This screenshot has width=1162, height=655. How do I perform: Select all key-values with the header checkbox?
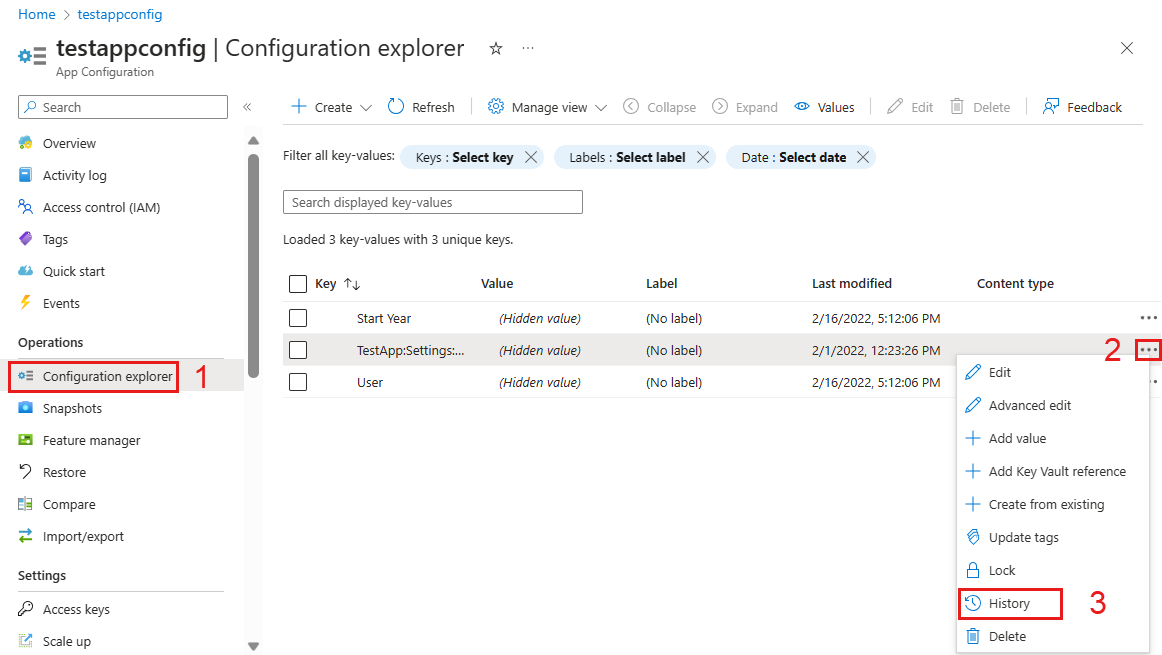point(297,283)
